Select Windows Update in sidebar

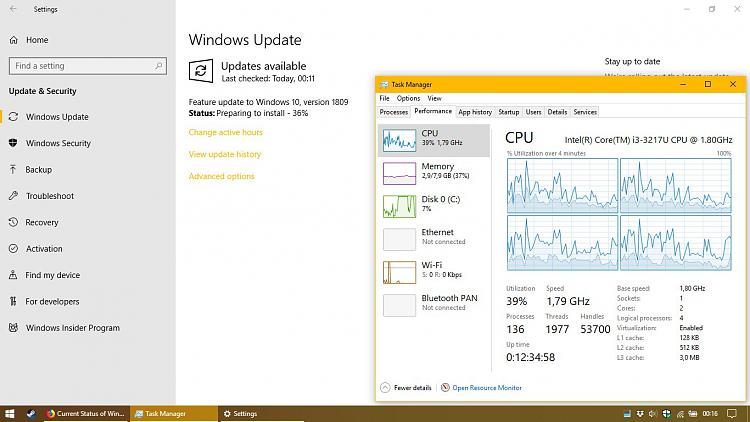(57, 117)
